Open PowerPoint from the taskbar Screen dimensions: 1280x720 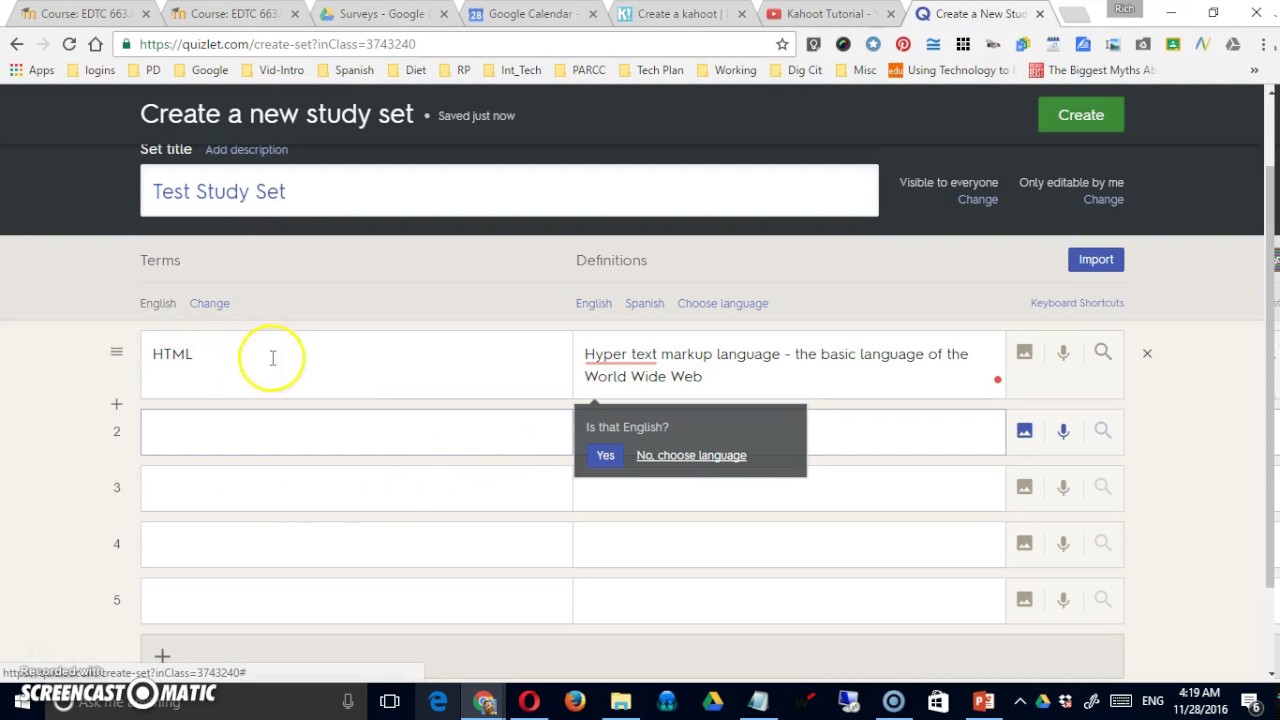point(983,701)
